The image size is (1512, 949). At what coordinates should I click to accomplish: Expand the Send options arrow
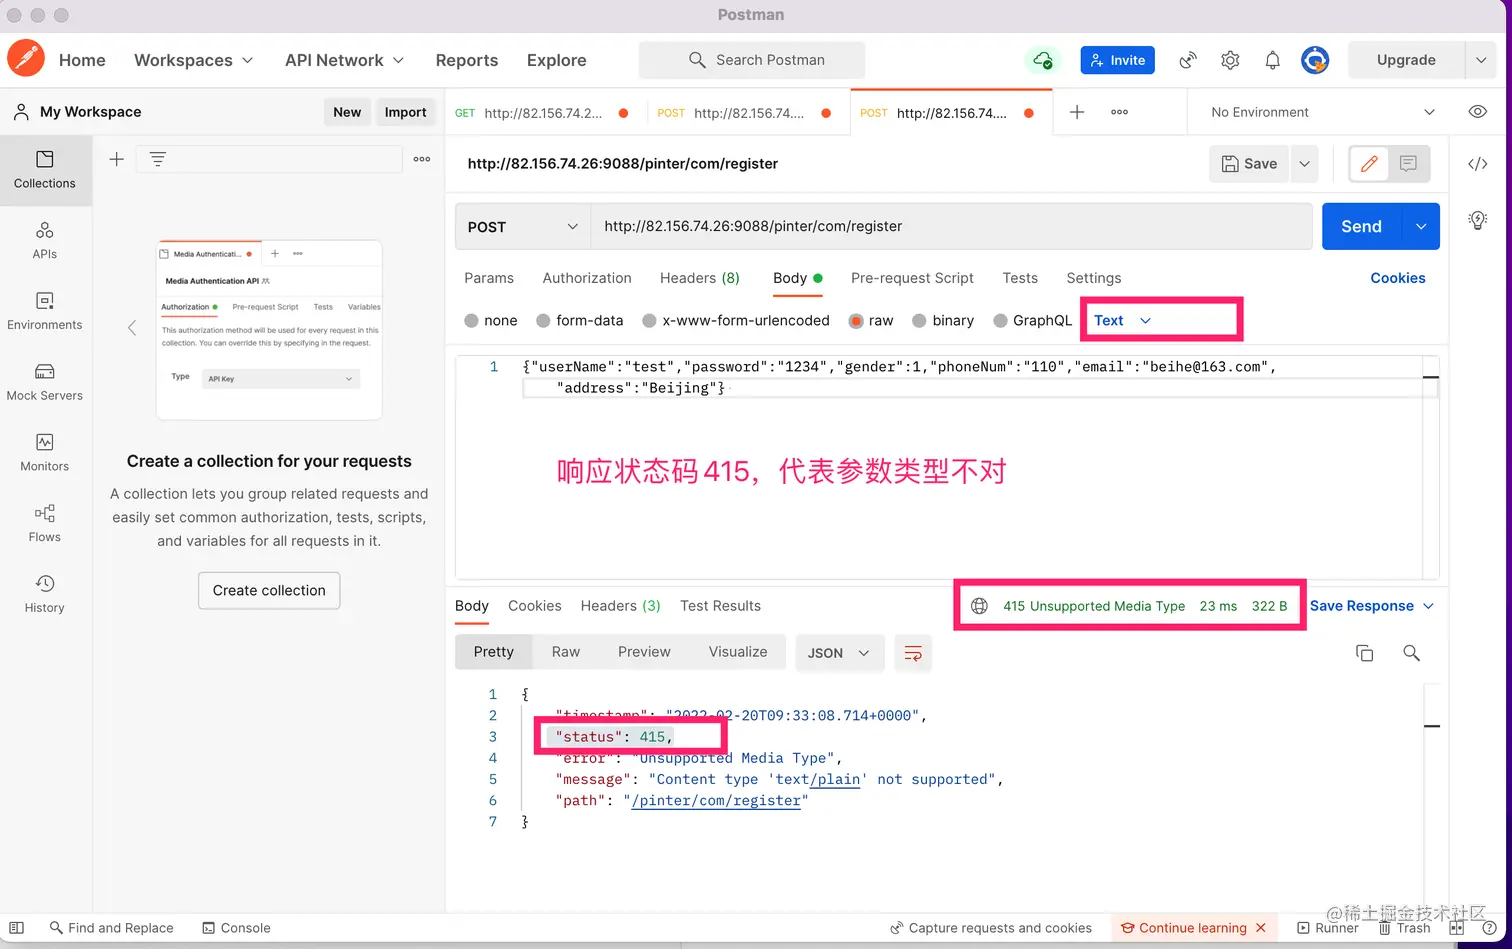point(1421,227)
